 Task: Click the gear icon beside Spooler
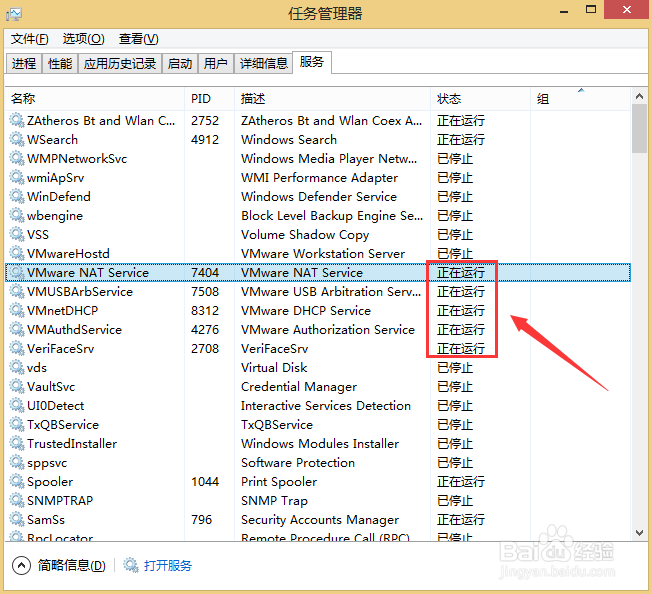click(17, 481)
